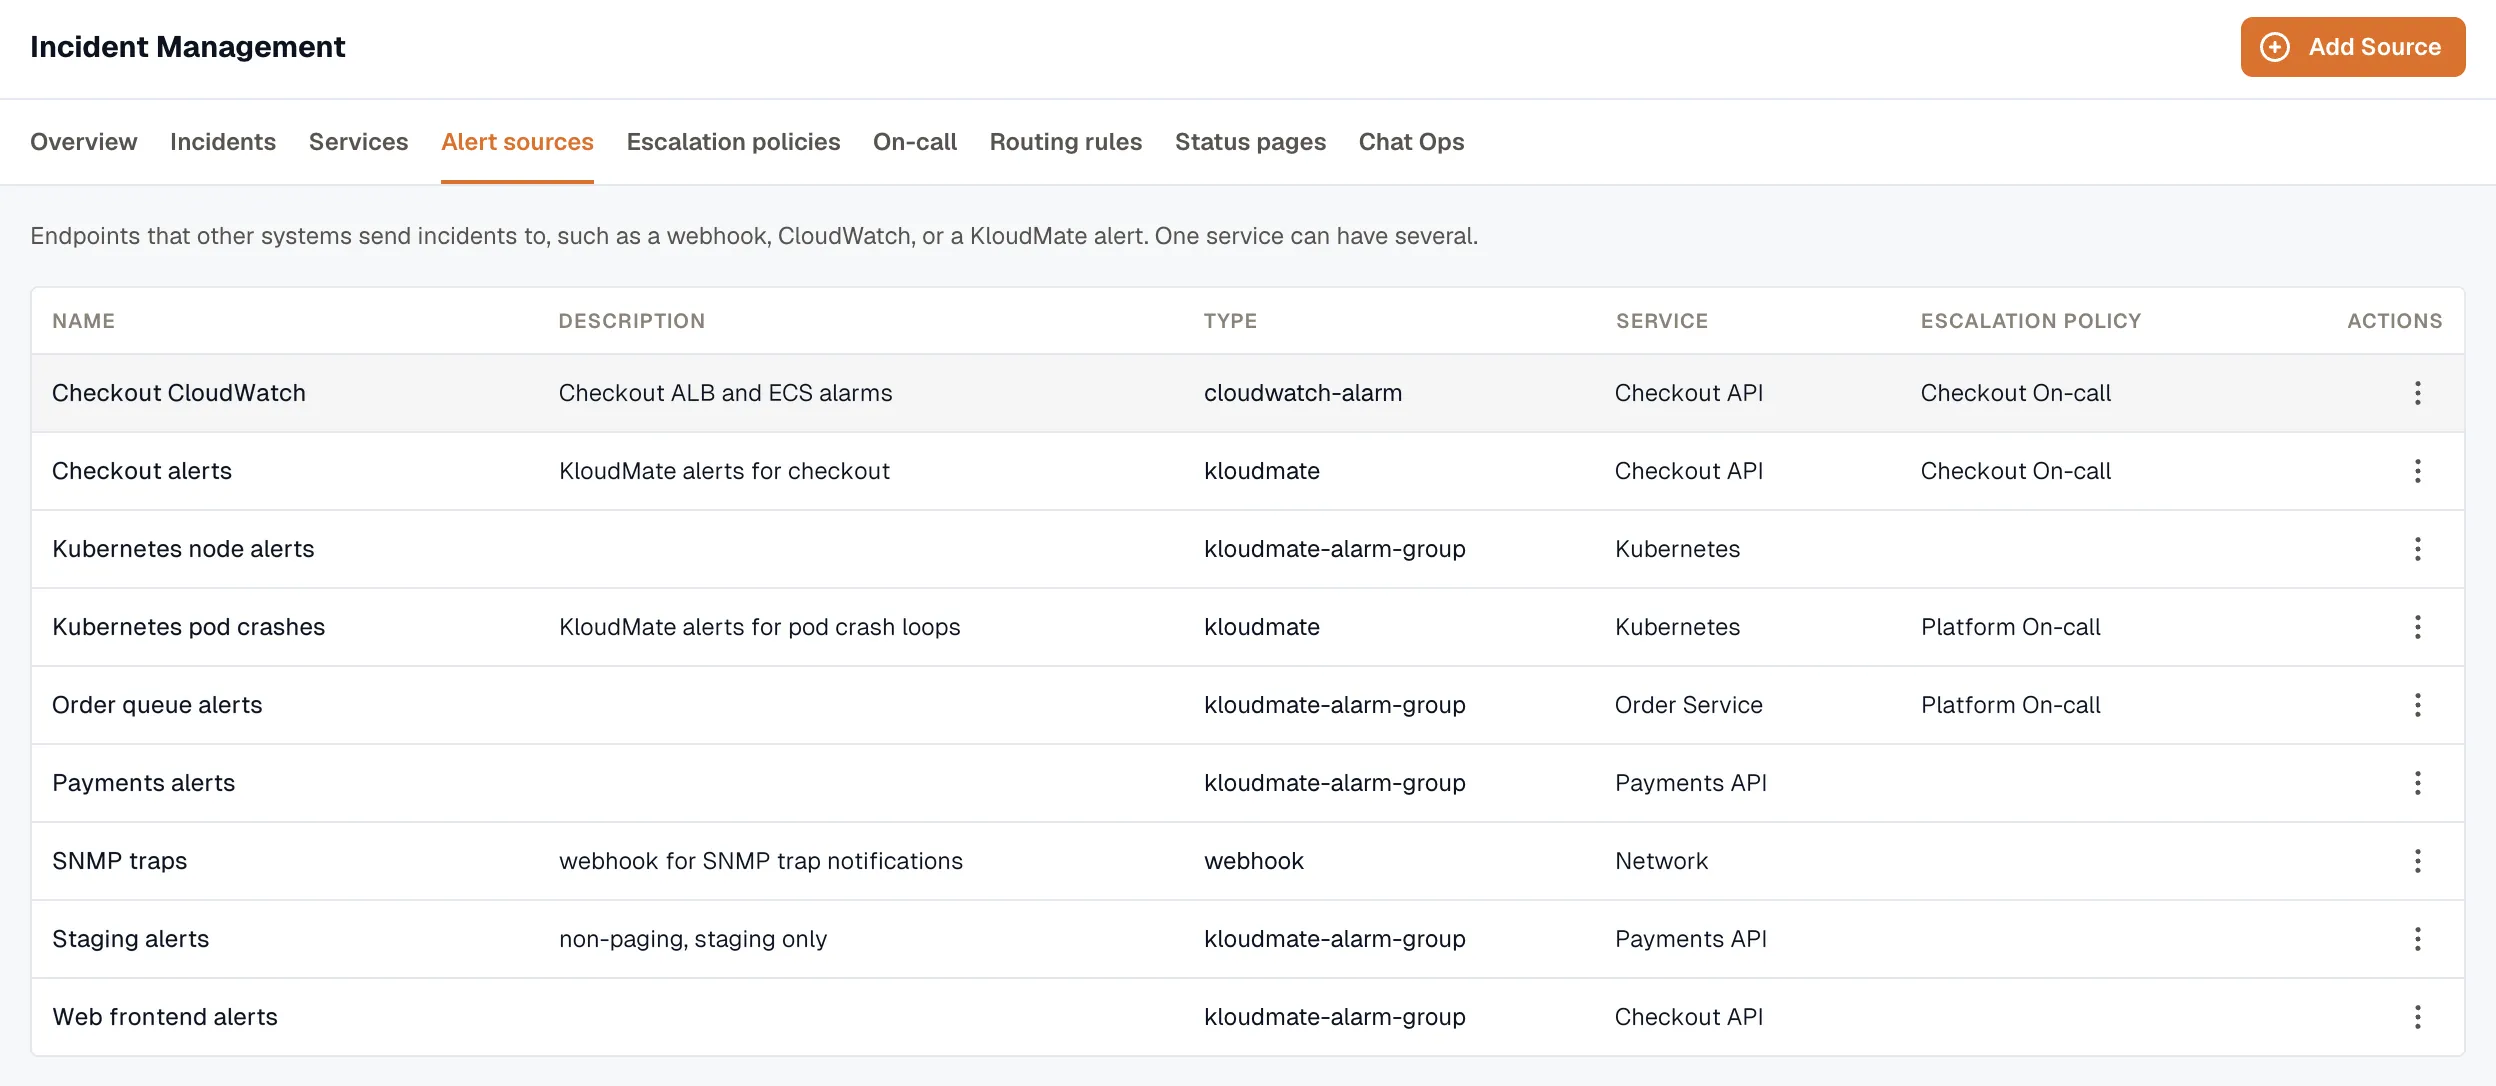Viewport: 2496px width, 1086px height.
Task: Click Platform On-call in Order queue row
Action: click(x=2011, y=705)
